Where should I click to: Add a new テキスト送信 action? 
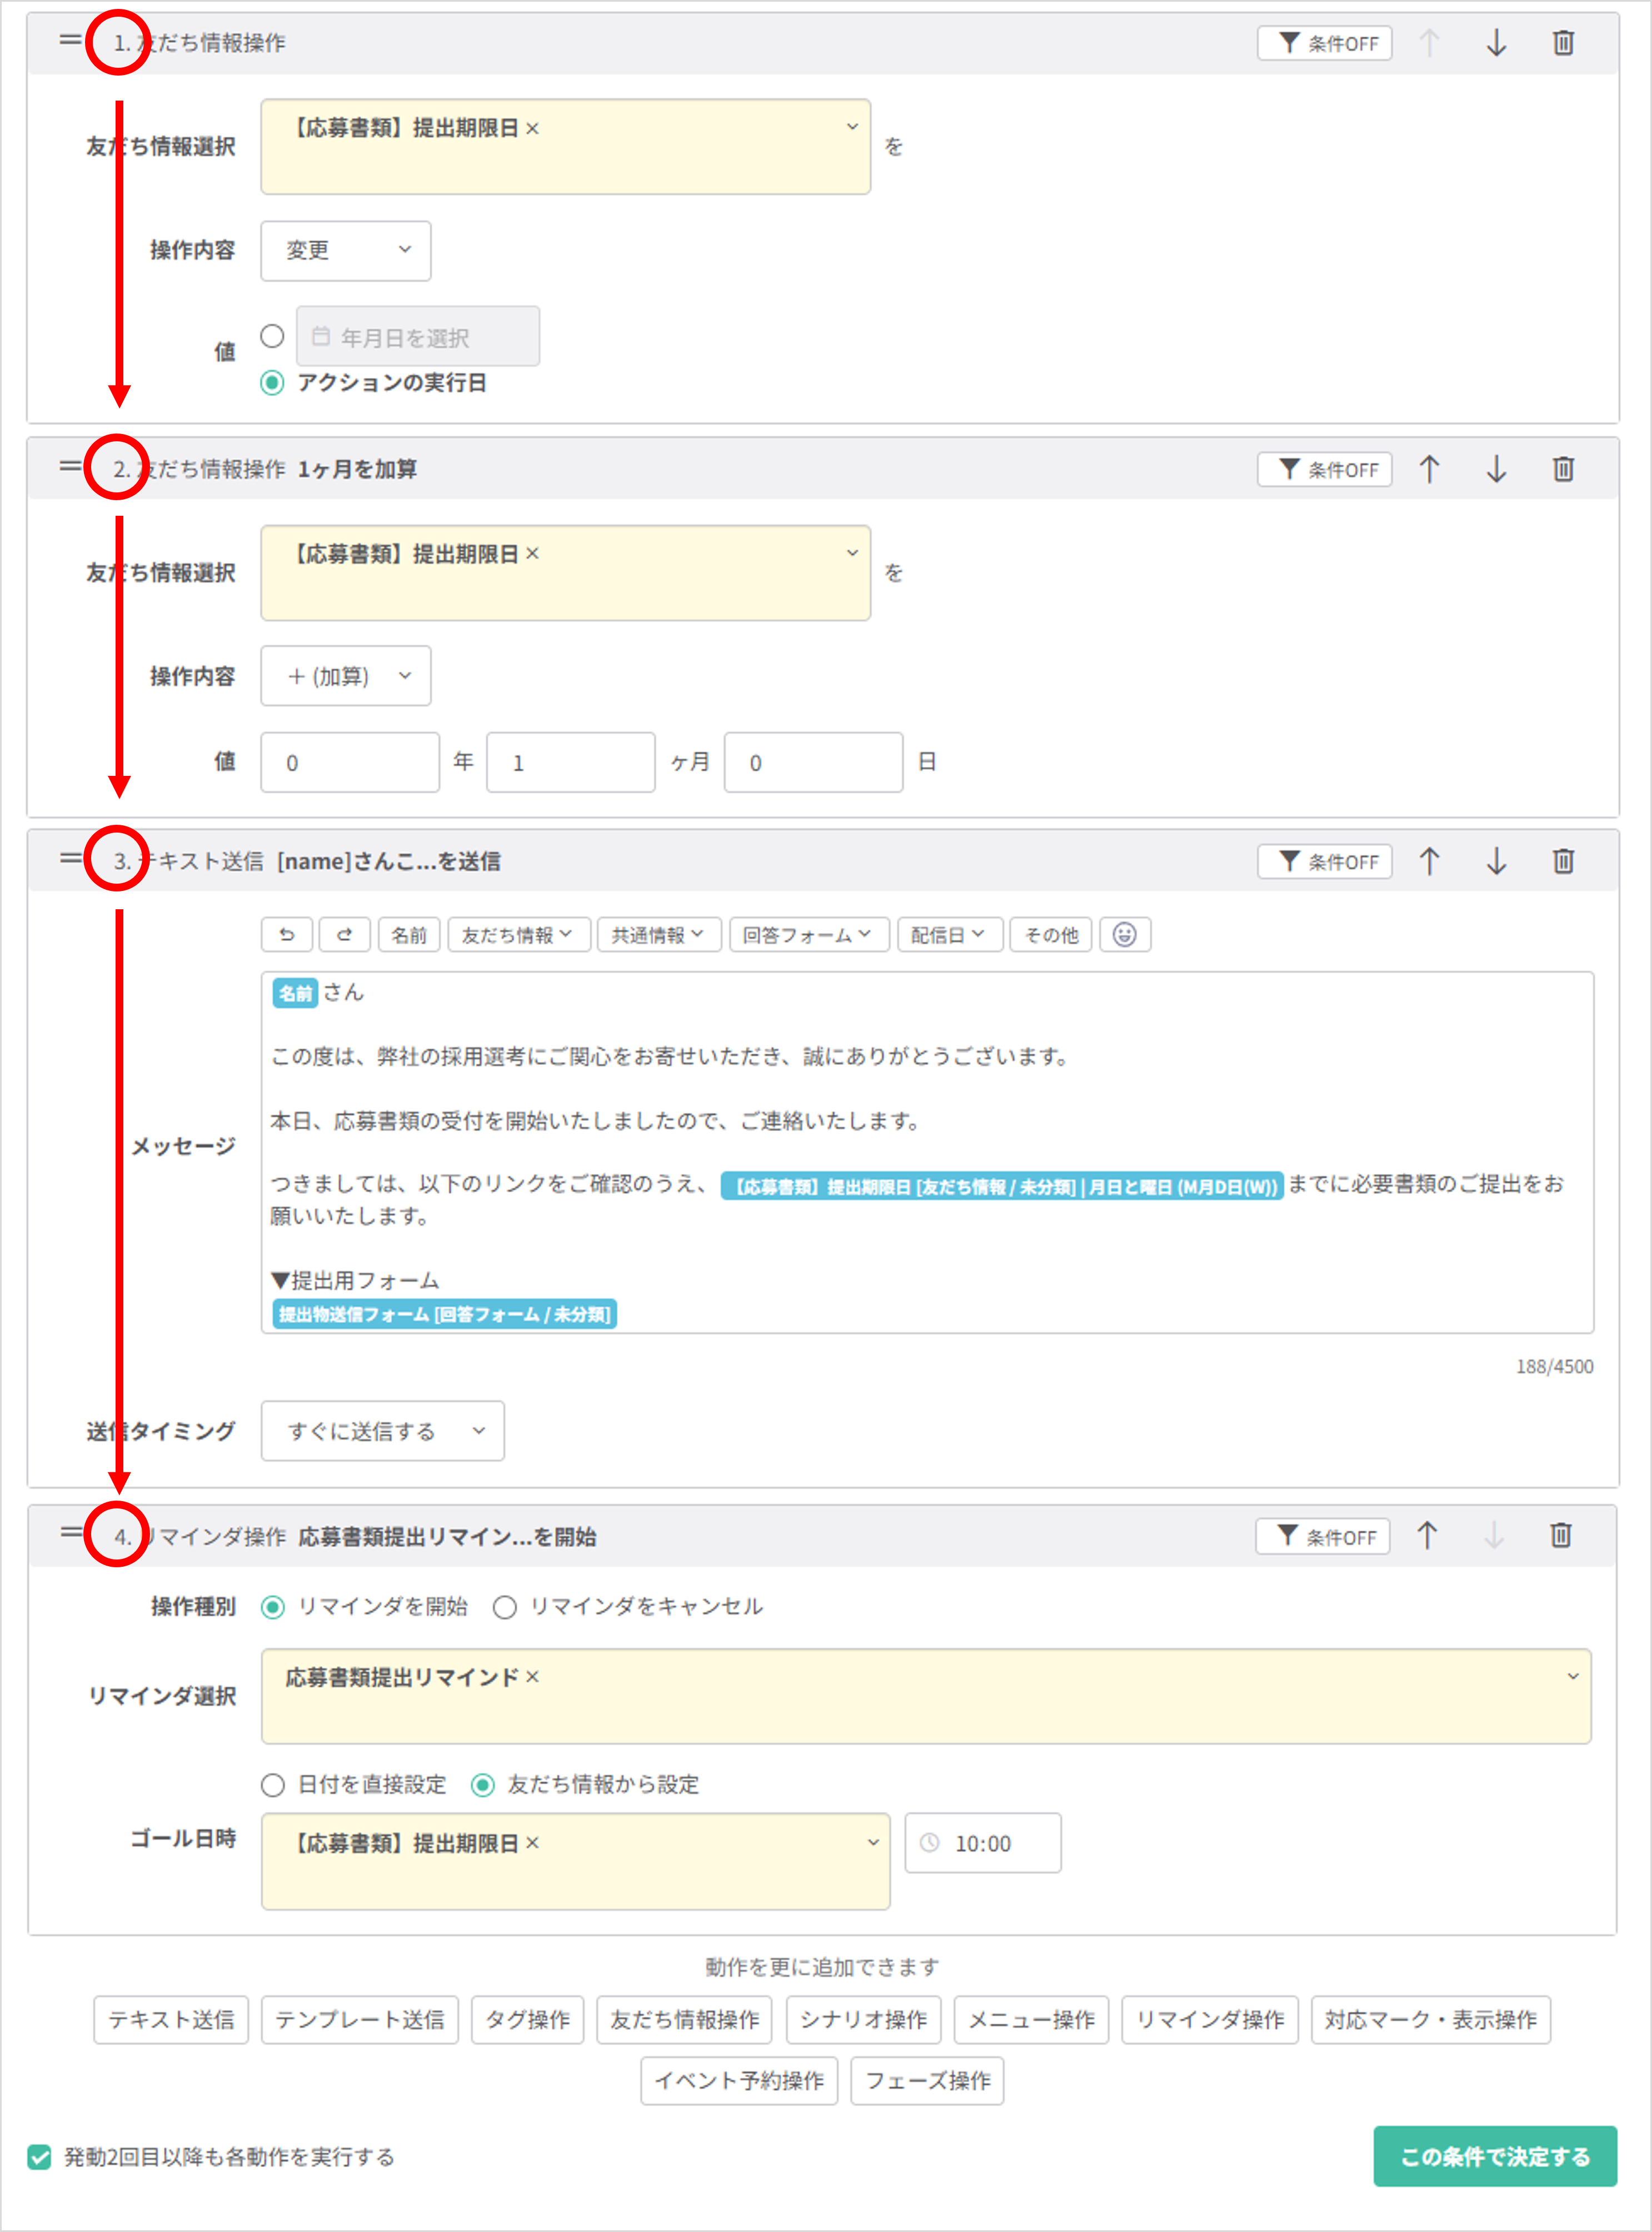(170, 2019)
